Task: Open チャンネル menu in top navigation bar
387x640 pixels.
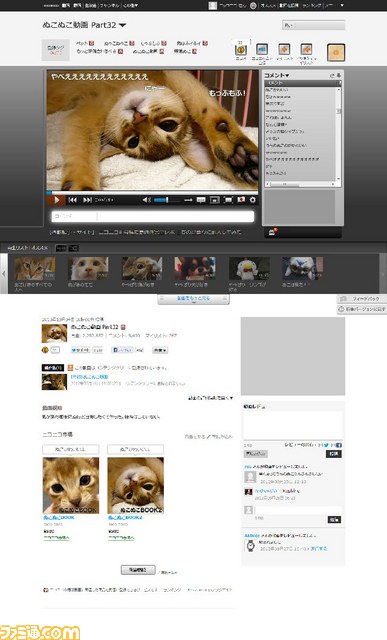Action: point(109,5)
